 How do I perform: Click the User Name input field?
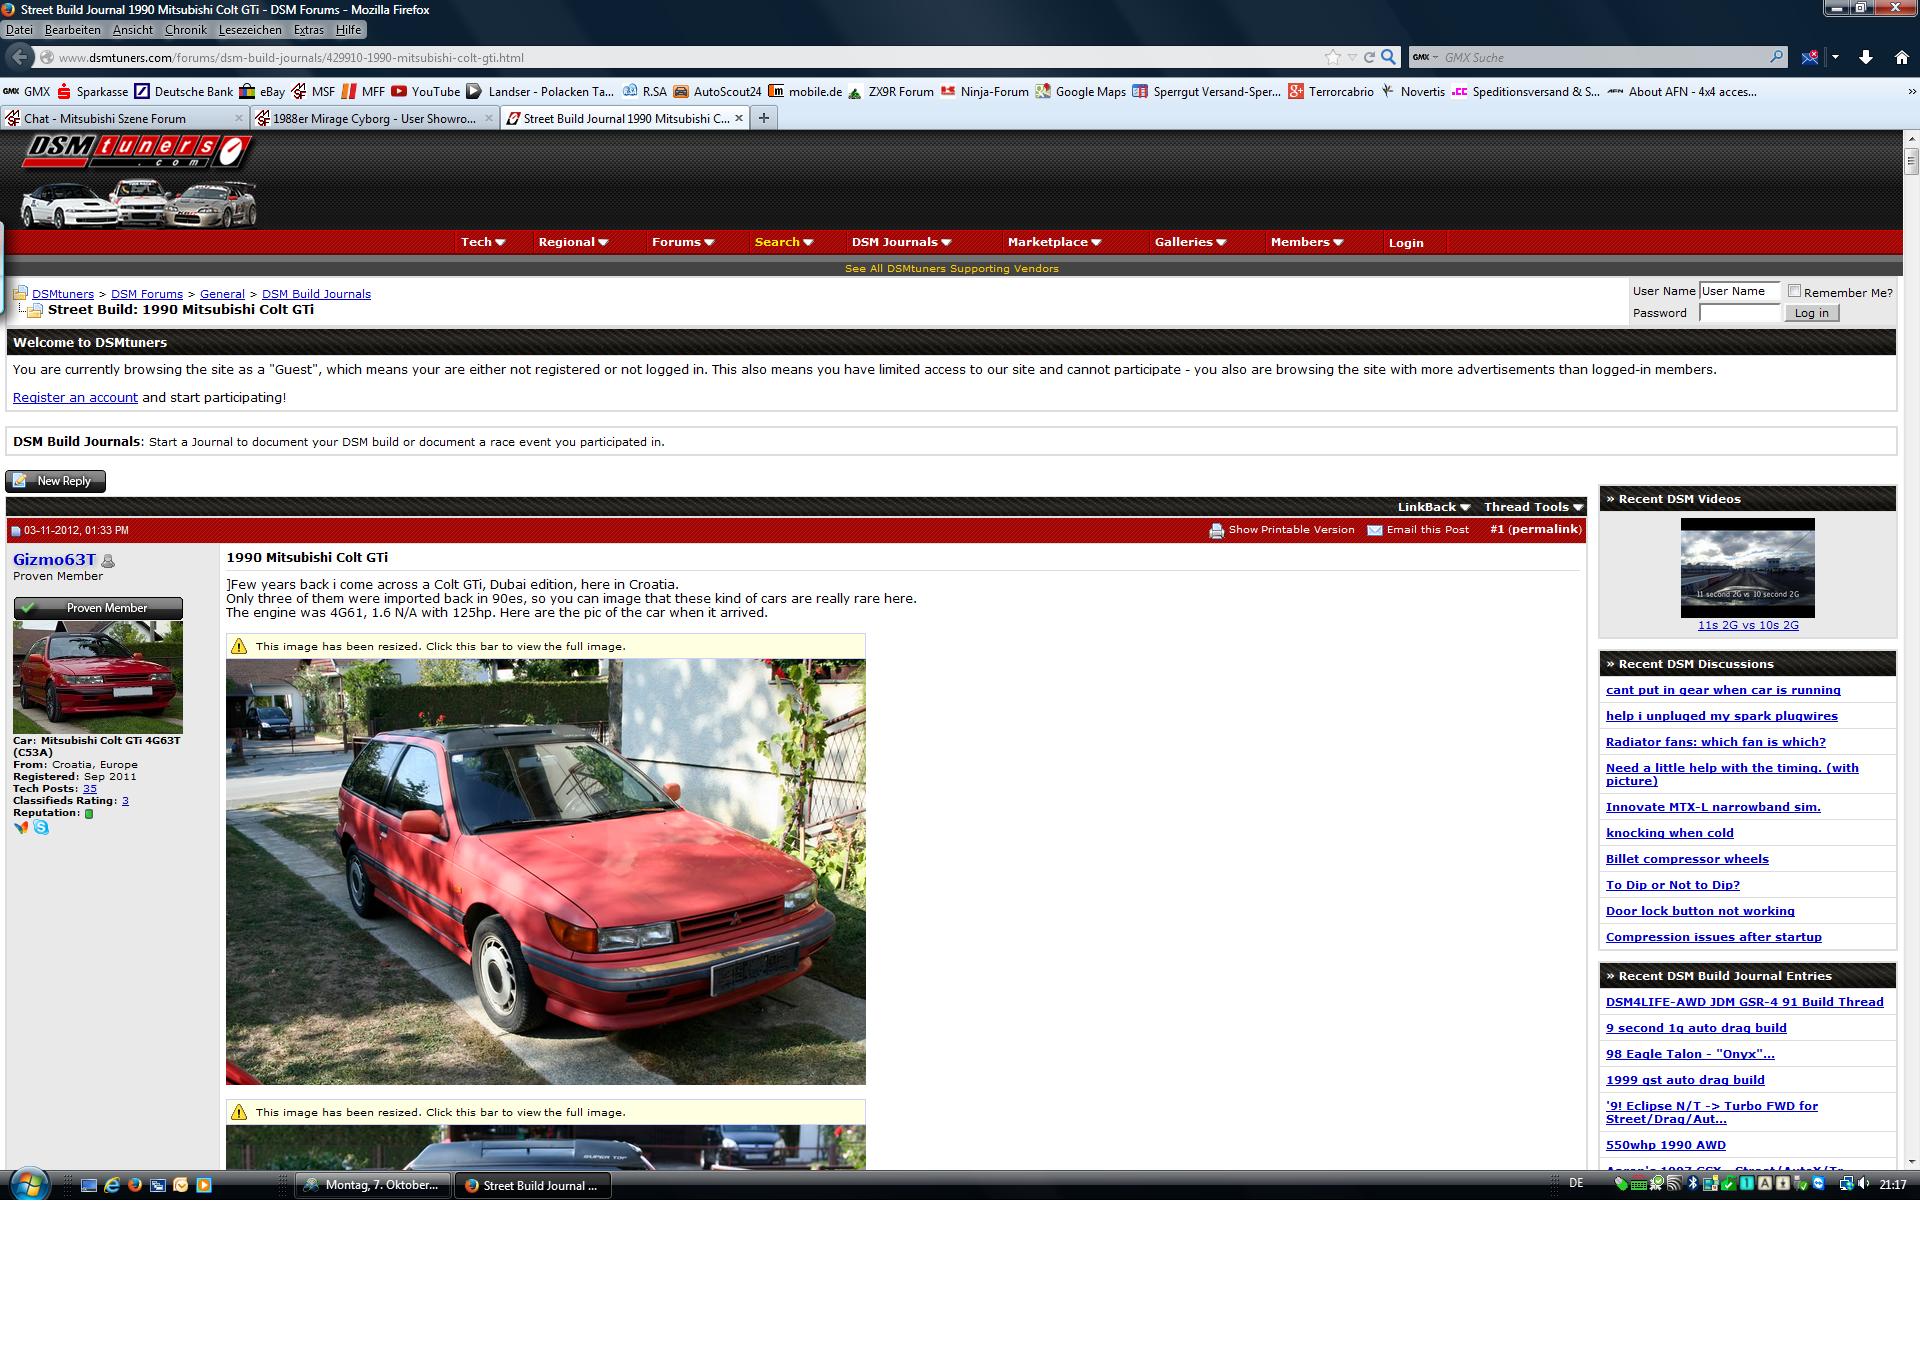point(1739,291)
